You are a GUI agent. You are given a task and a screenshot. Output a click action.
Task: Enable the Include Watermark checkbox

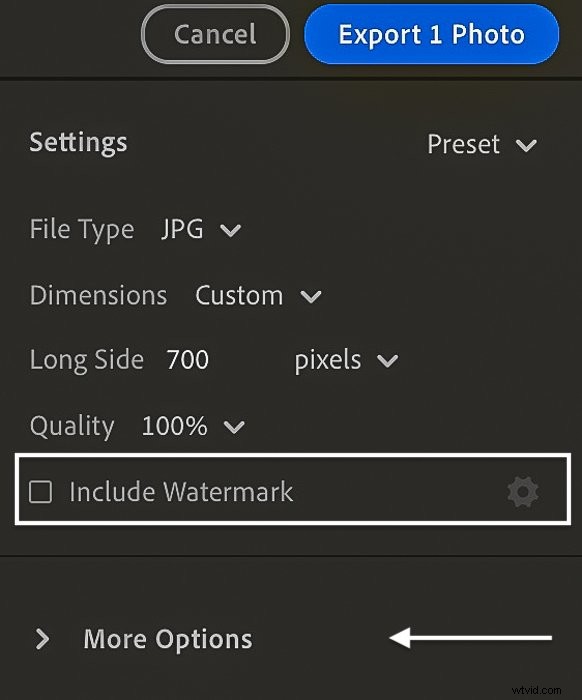(x=40, y=492)
